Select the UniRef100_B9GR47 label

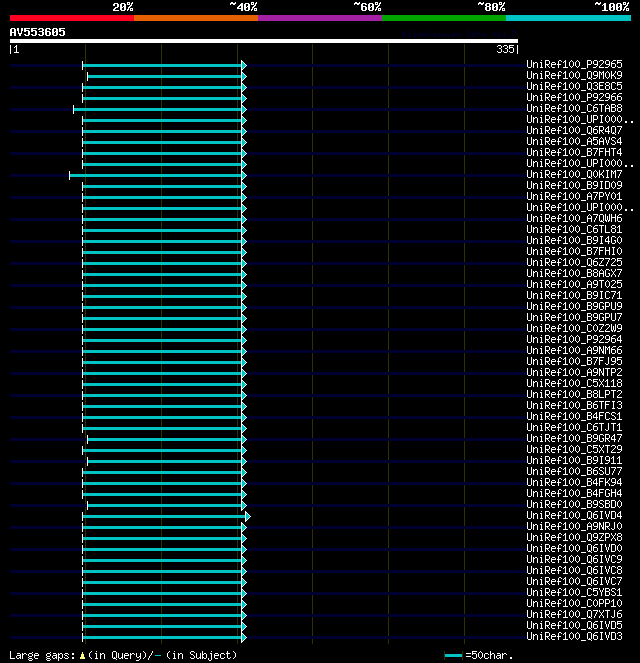[574, 438]
